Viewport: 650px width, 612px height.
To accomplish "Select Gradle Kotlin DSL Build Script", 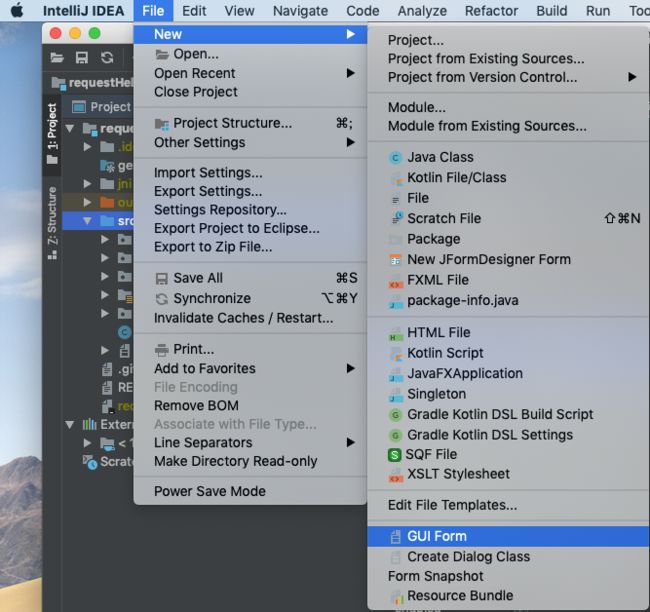I will 508,414.
